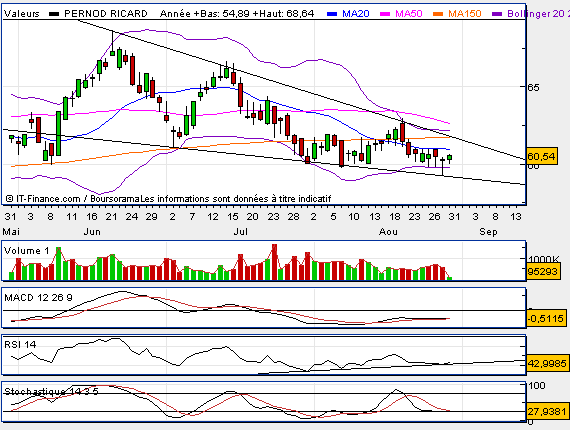
Task: Click the Jul month label
Action: (x=241, y=232)
